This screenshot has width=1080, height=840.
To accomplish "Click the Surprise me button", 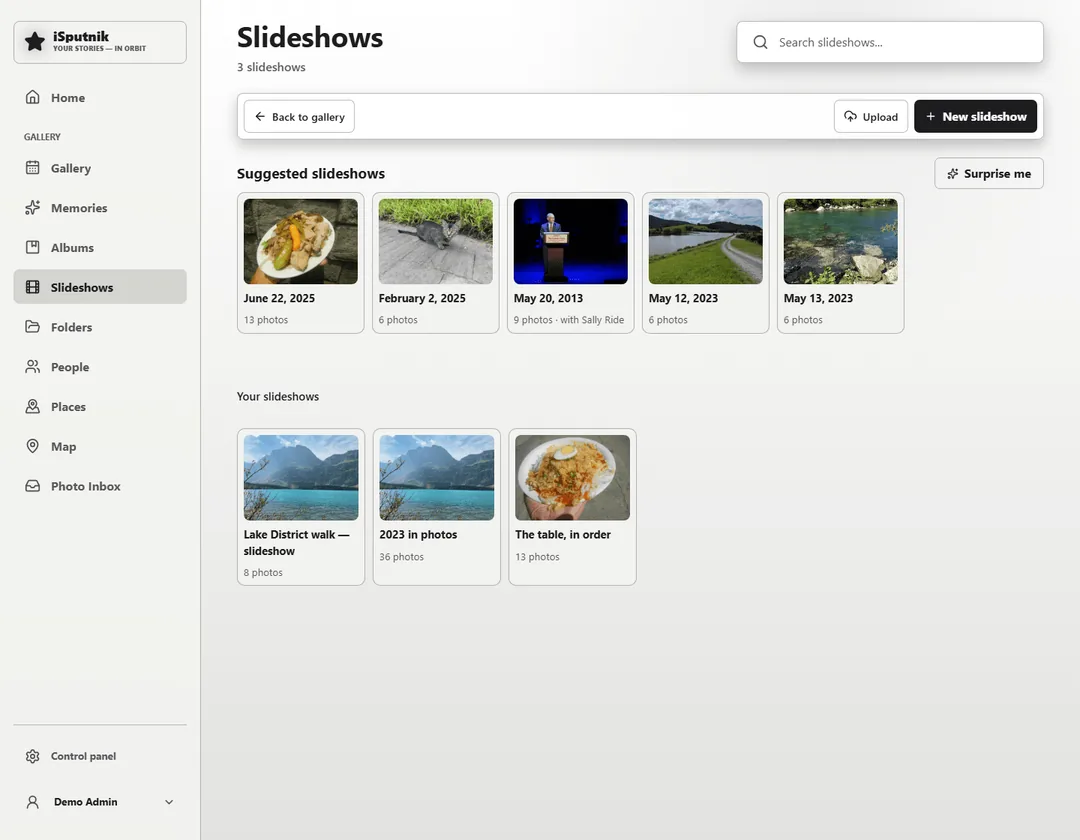I will (988, 174).
